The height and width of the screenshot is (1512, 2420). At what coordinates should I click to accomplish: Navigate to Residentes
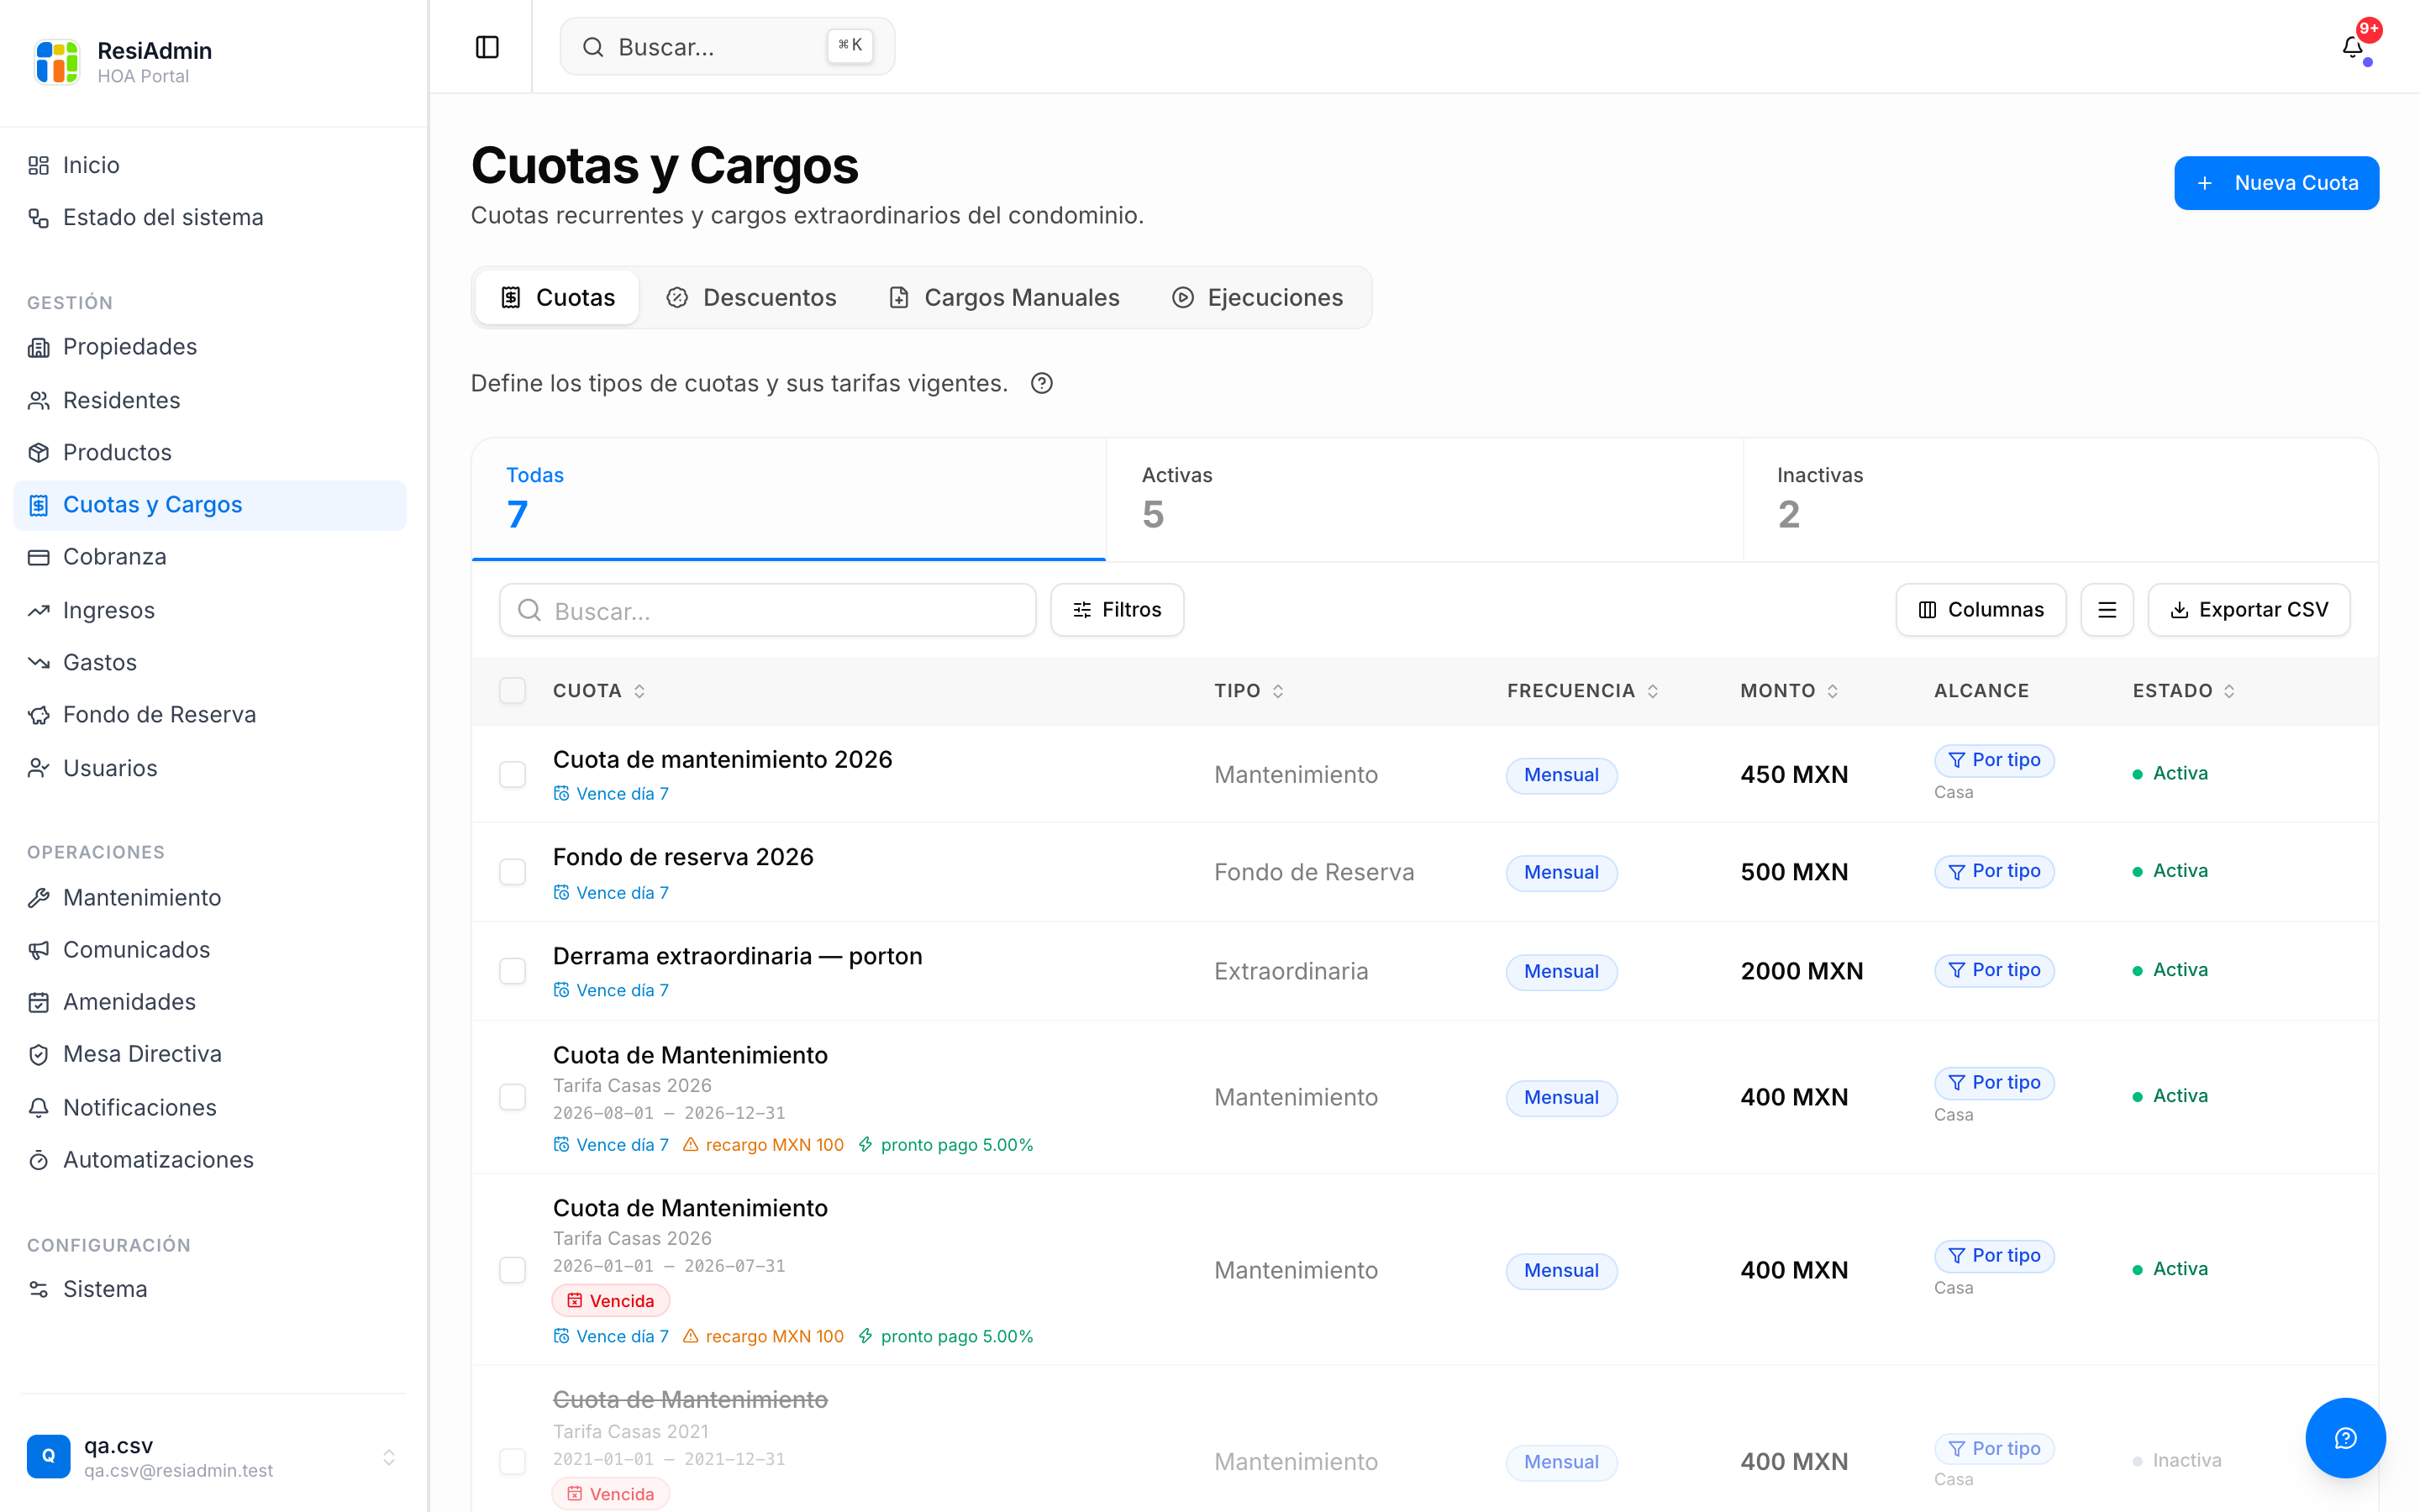click(x=210, y=400)
